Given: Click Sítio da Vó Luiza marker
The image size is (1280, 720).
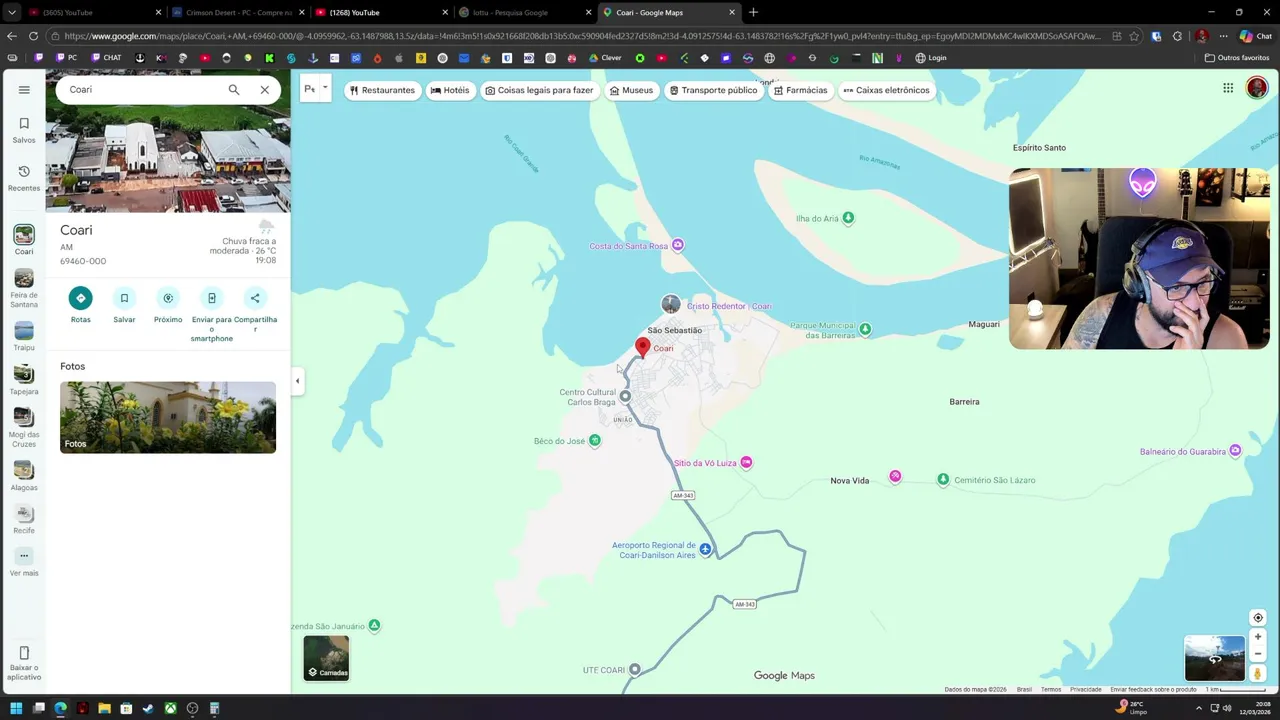Looking at the screenshot, I should click(746, 462).
